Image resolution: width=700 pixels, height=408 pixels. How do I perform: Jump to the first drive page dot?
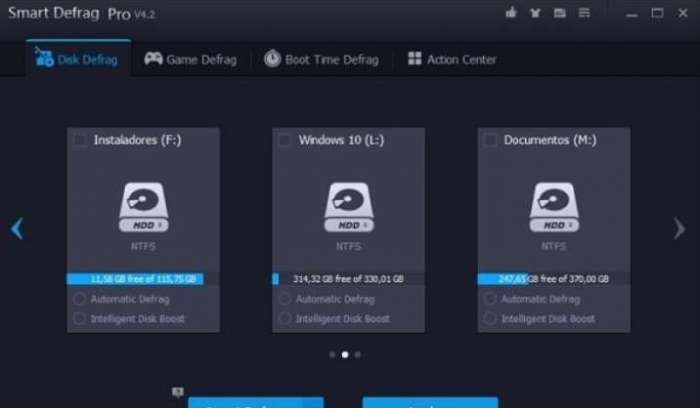pyautogui.click(x=332, y=355)
